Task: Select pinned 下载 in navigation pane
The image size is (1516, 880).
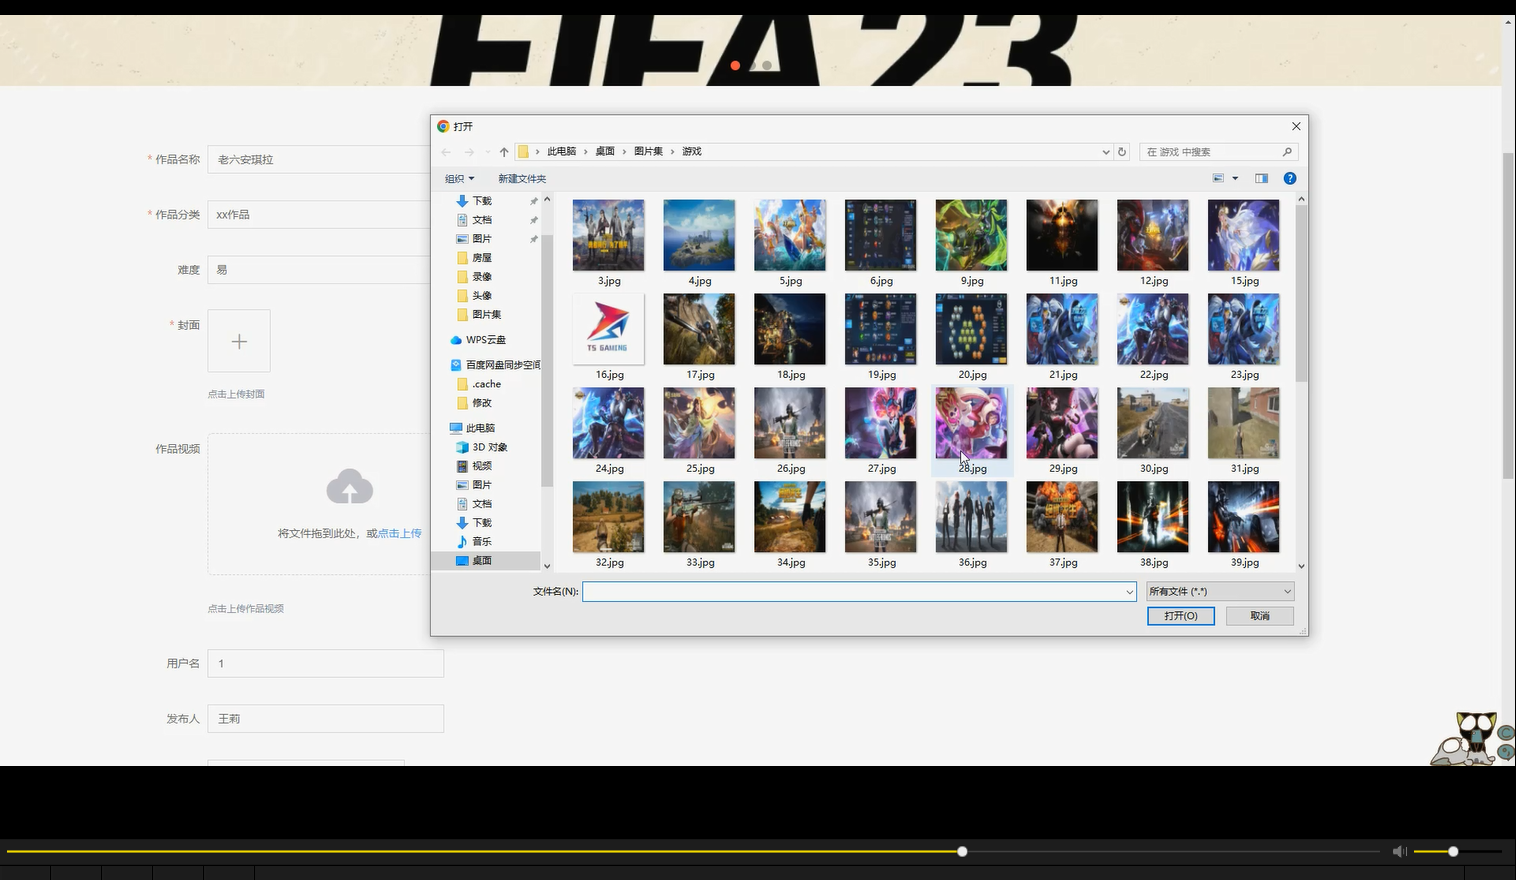Action: pyautogui.click(x=482, y=201)
